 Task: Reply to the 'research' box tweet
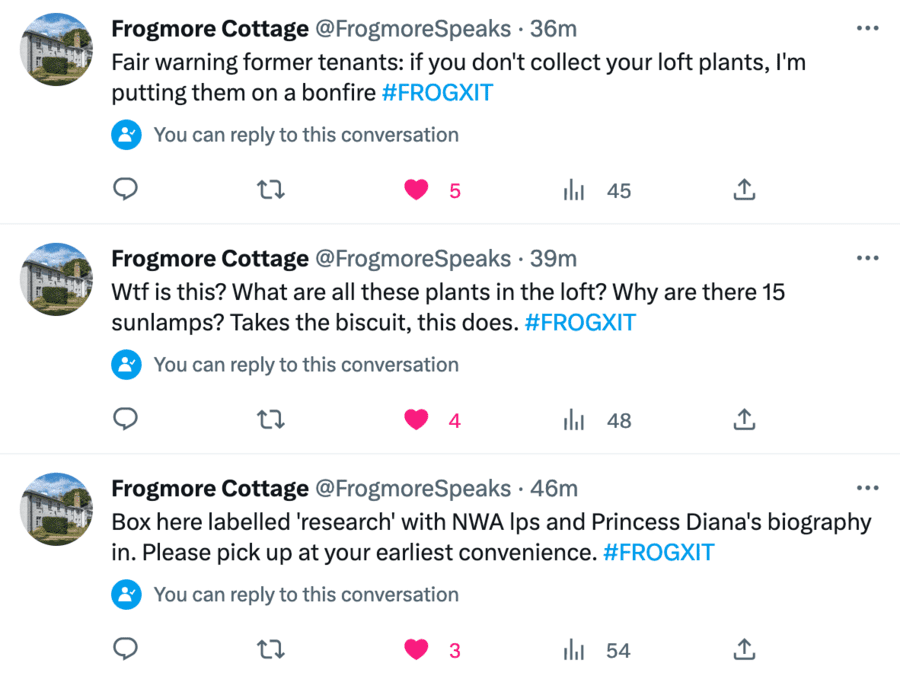(x=125, y=650)
